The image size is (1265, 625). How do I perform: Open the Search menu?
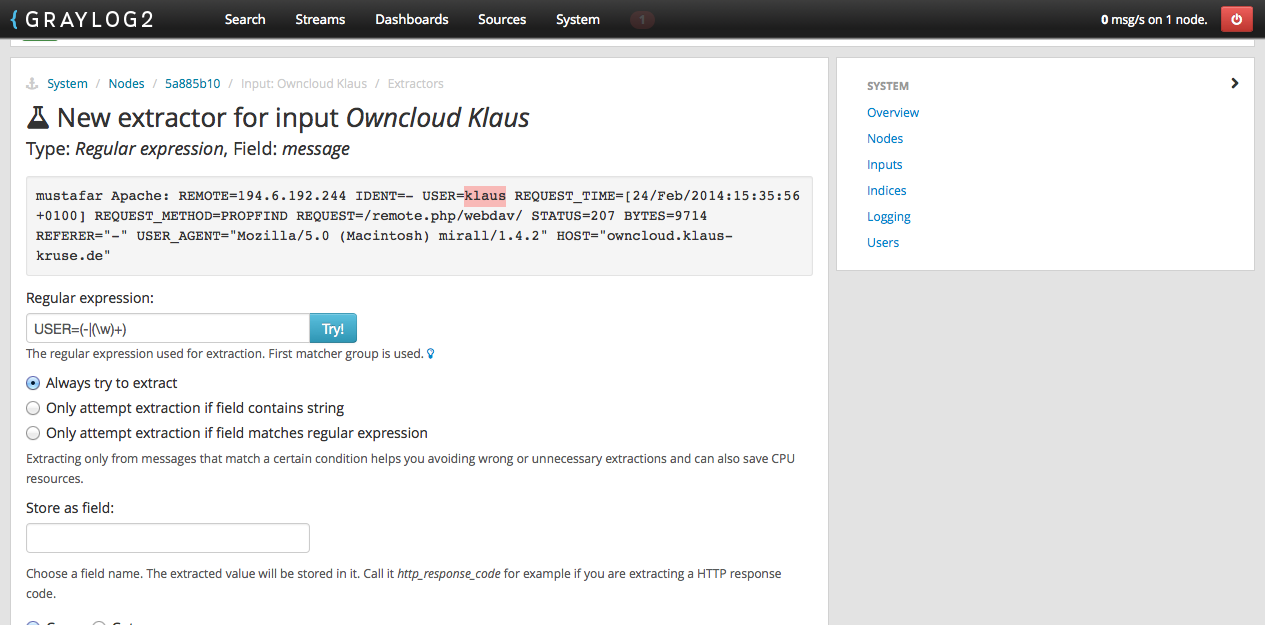245,19
